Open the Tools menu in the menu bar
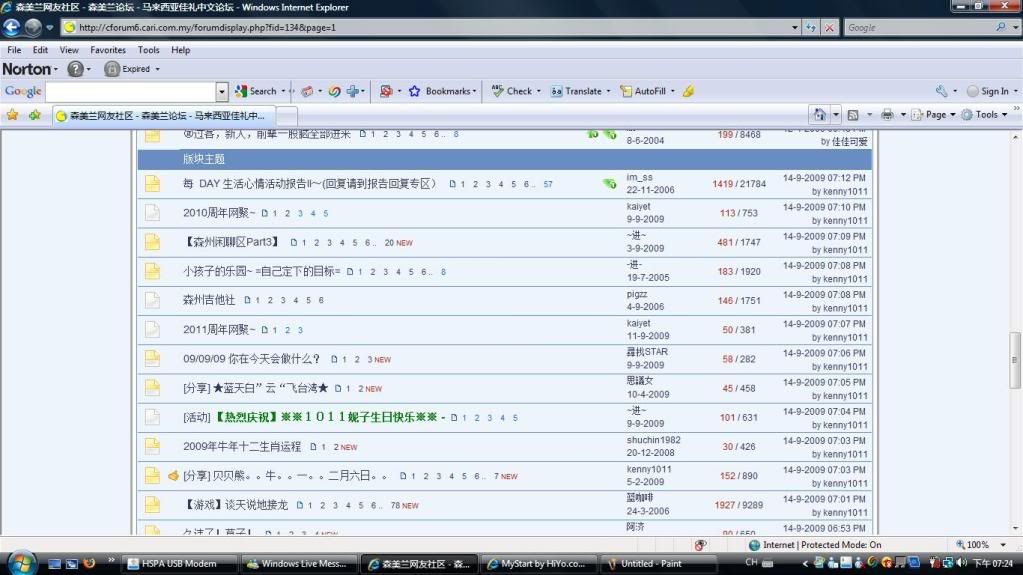Image resolution: width=1023 pixels, height=575 pixels. tap(148, 50)
